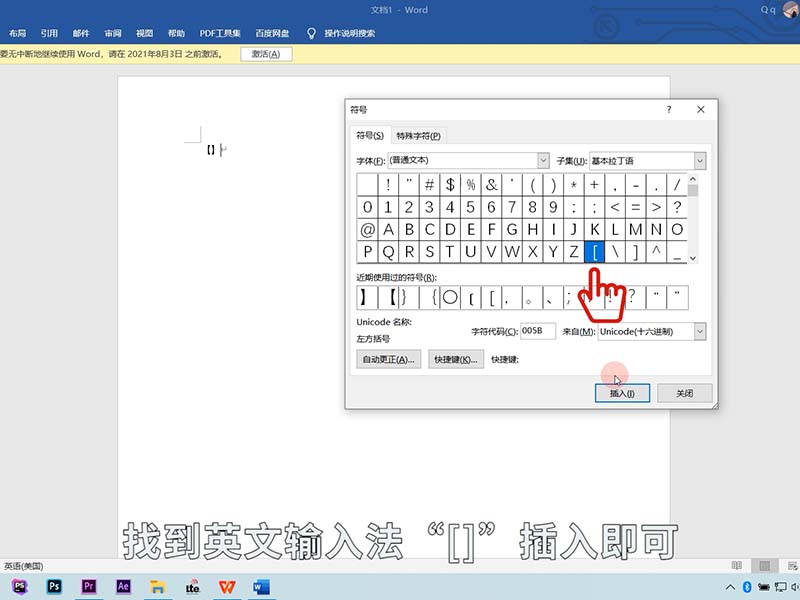The image size is (800, 600).
Task: Select the highlighted [ symbol in the grid
Action: 594,252
